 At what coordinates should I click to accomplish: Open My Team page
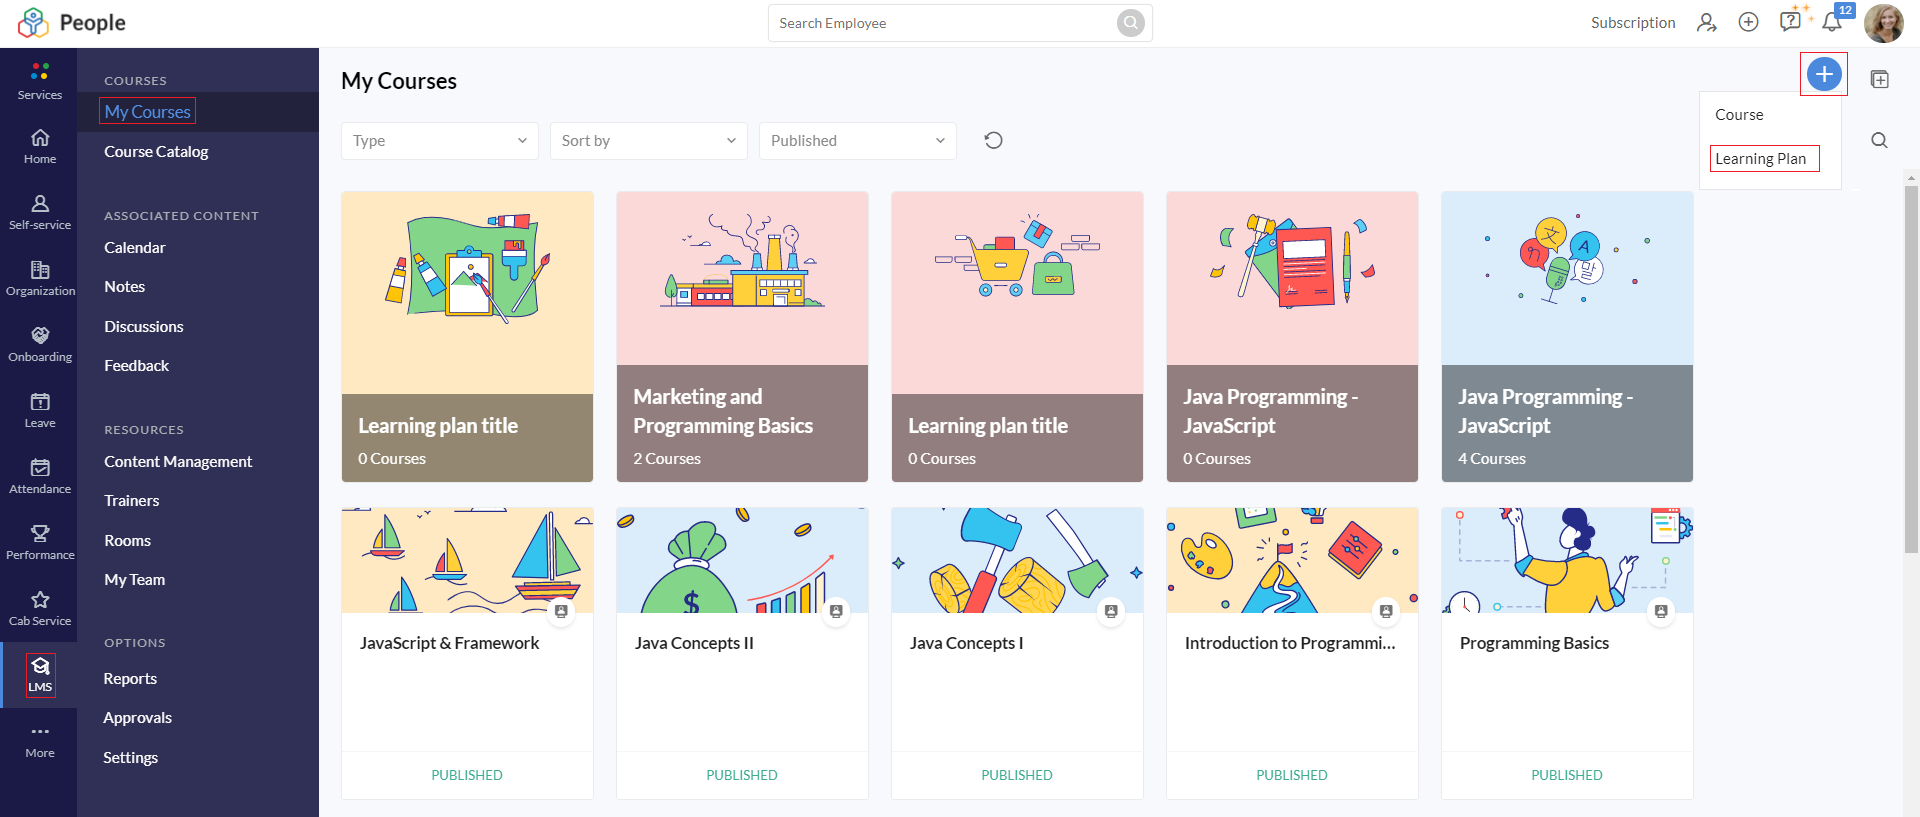tap(135, 580)
